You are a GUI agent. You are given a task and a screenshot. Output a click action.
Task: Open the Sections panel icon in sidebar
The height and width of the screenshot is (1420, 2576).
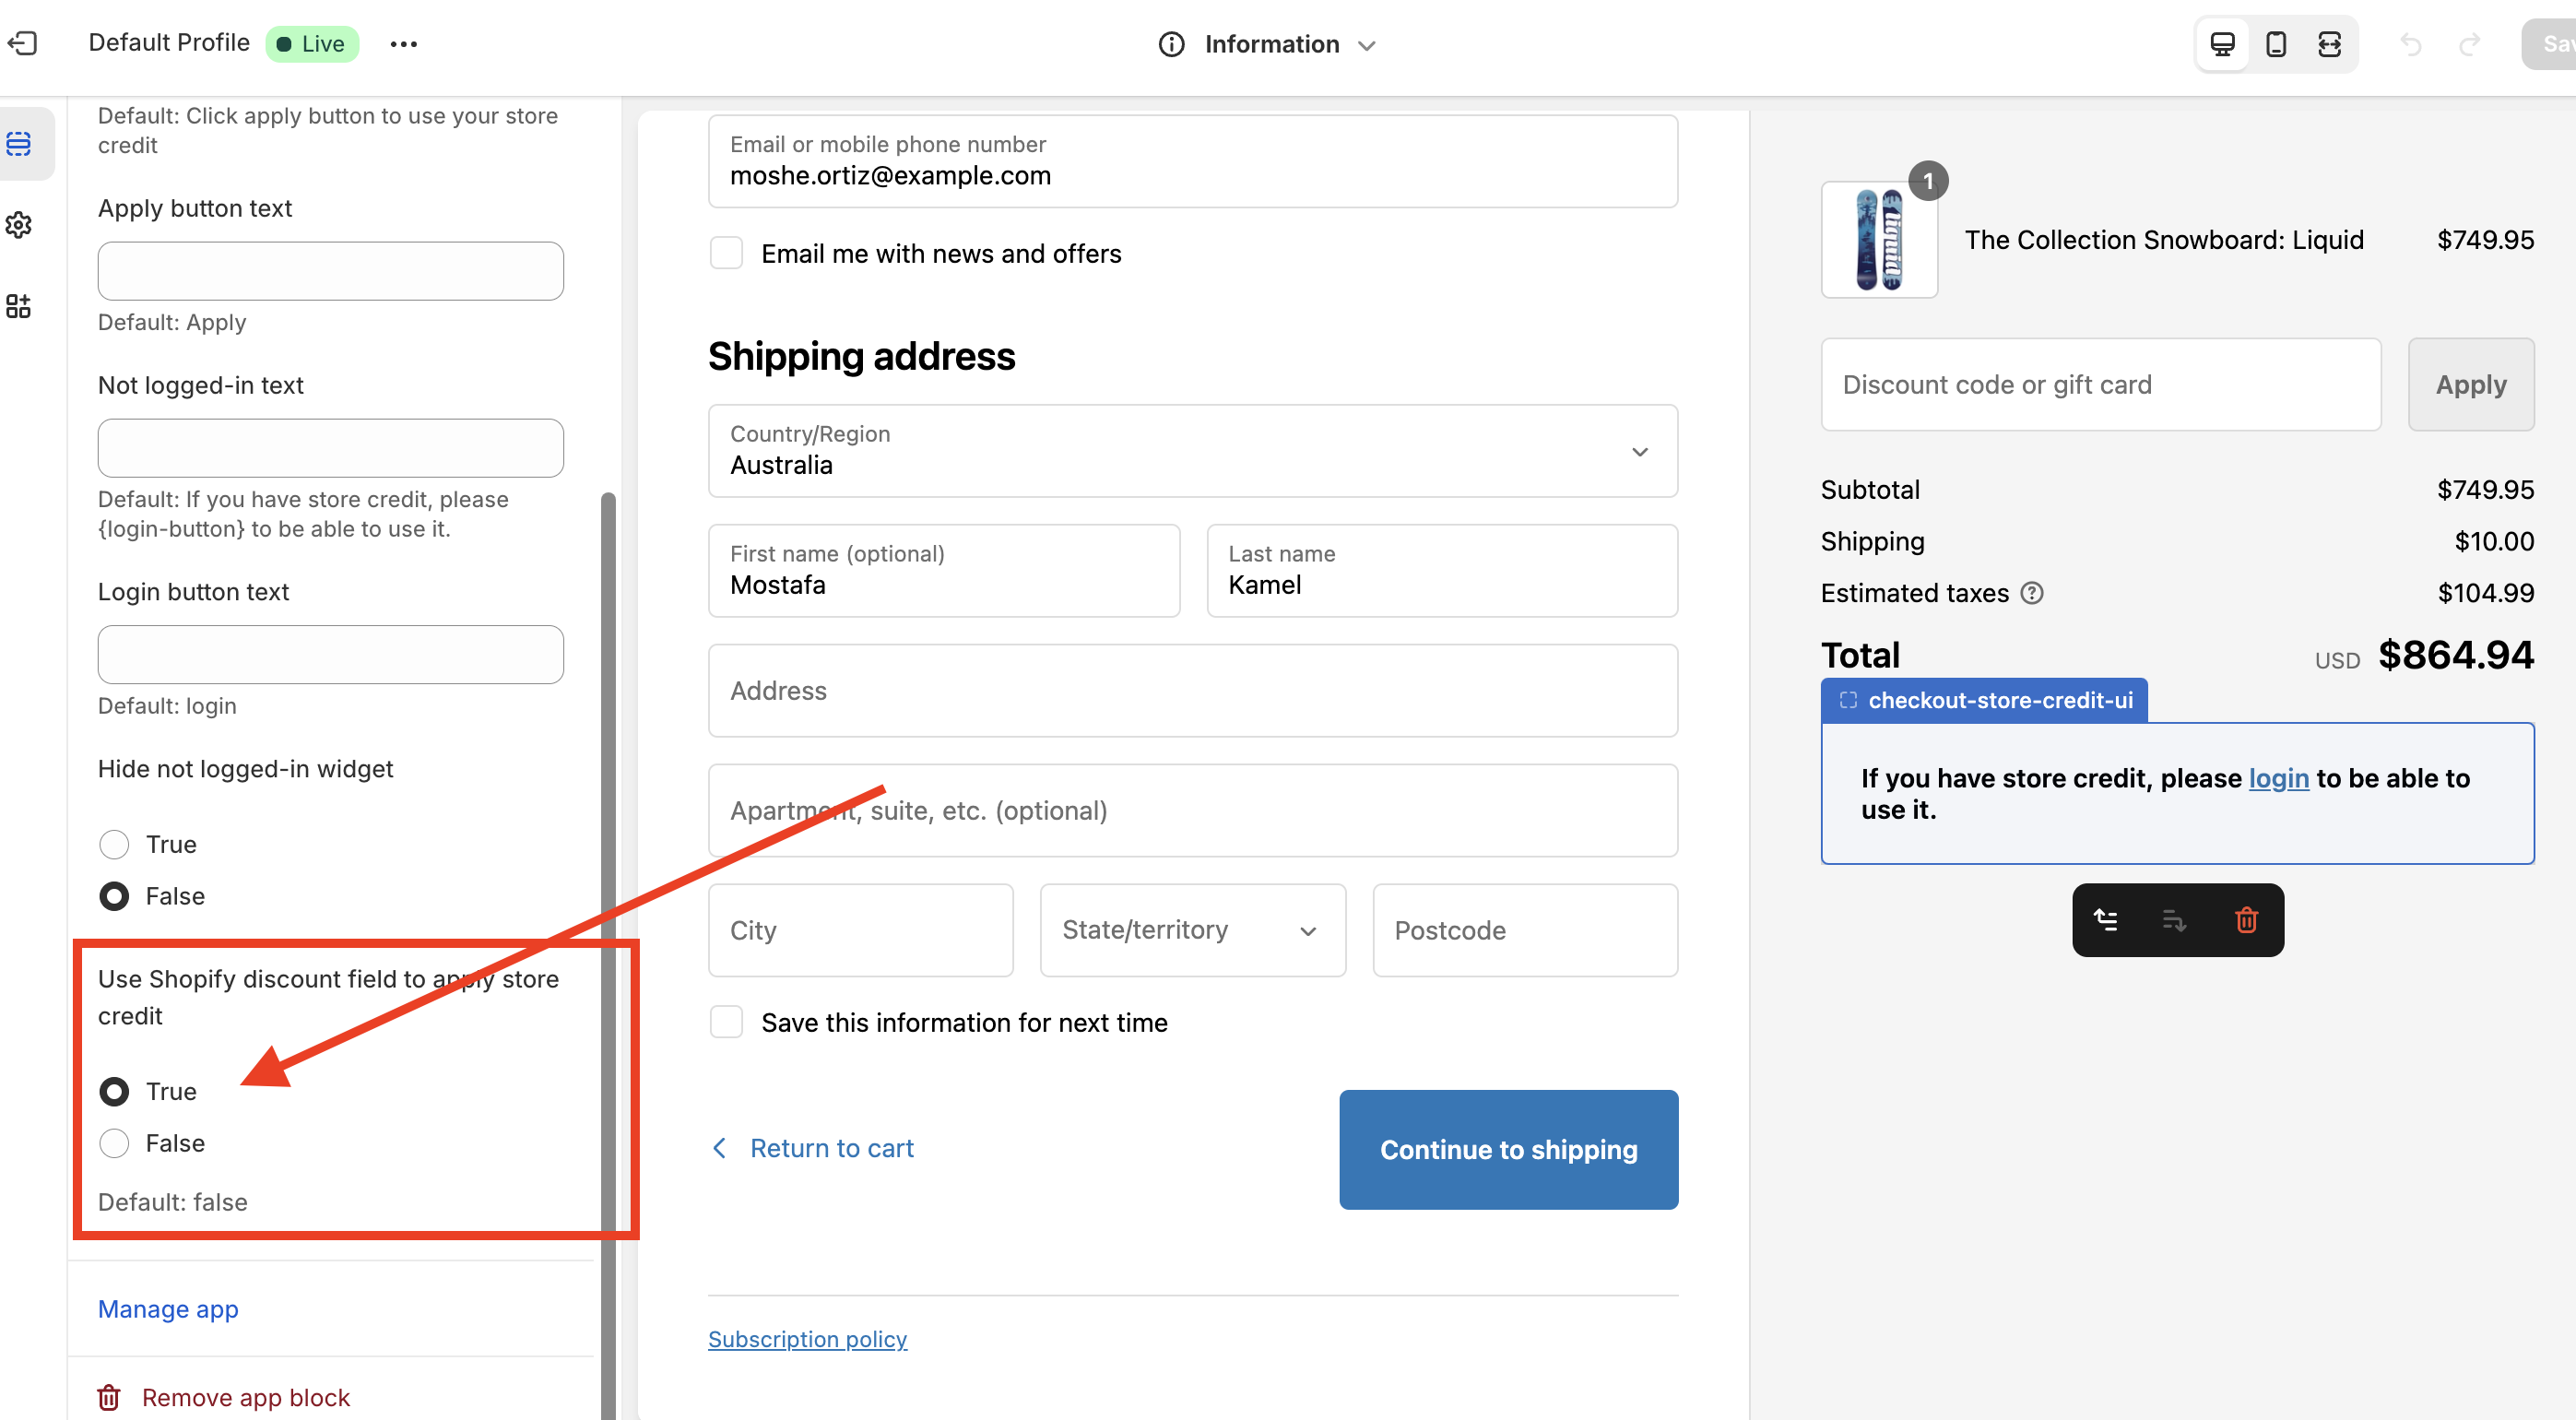pyautogui.click(x=19, y=144)
